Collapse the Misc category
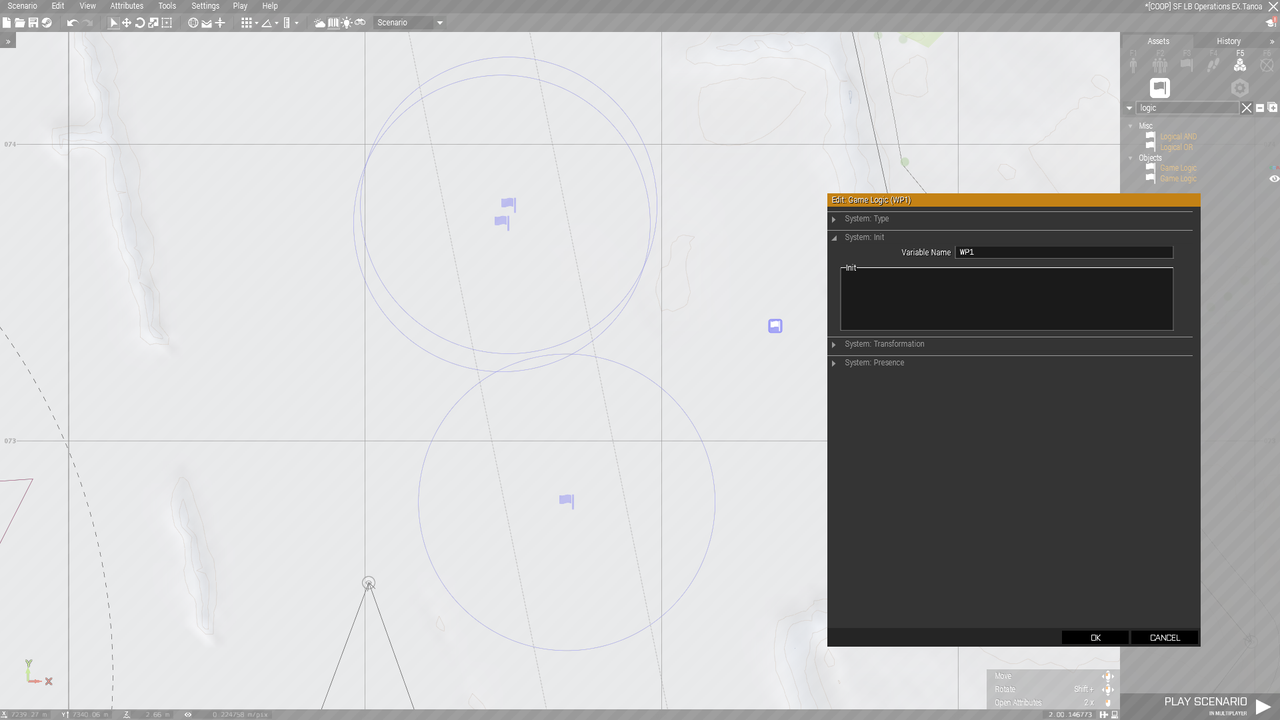1280x720 pixels. tap(1130, 126)
